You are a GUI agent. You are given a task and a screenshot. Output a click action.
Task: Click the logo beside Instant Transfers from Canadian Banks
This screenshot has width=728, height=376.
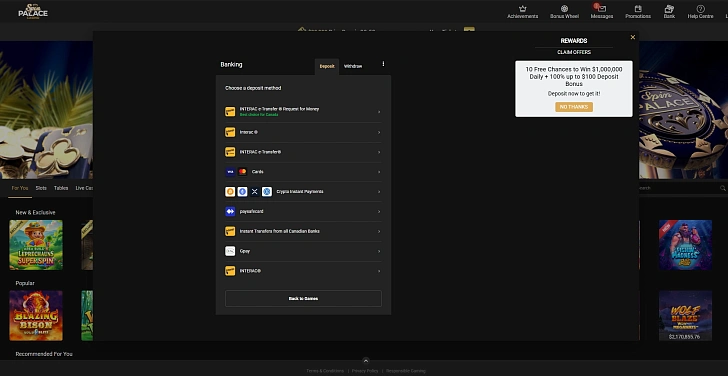(230, 231)
